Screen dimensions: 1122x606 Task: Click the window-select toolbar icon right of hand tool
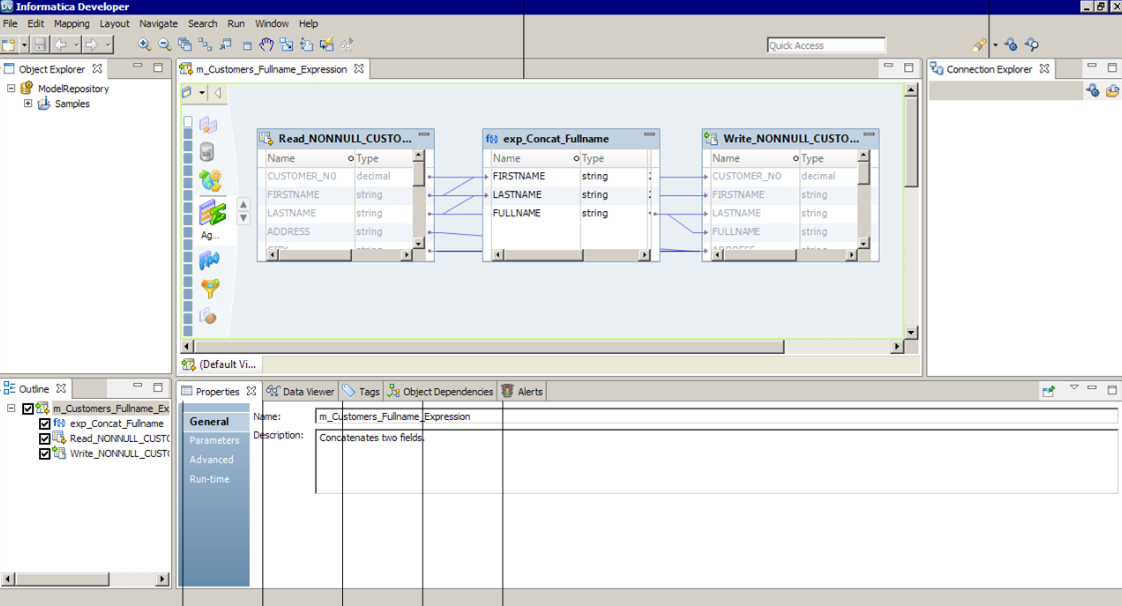pyautogui.click(x=286, y=44)
